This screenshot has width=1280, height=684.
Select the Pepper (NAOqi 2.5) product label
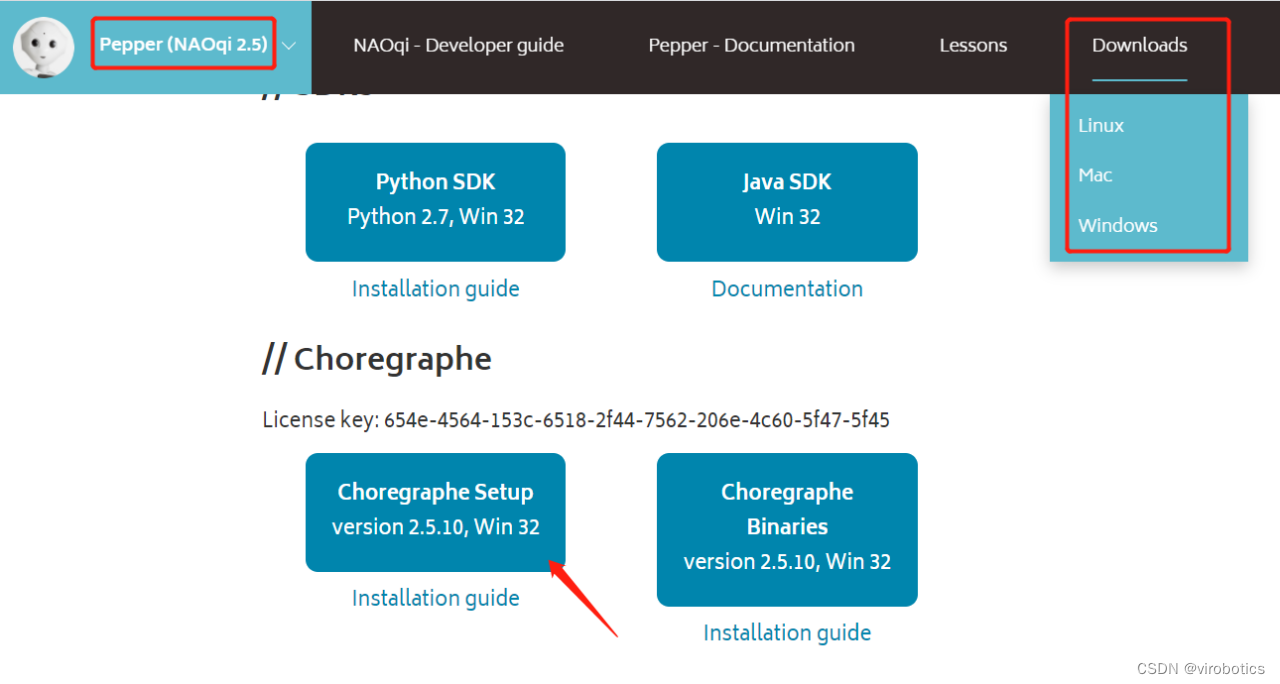[x=183, y=45]
